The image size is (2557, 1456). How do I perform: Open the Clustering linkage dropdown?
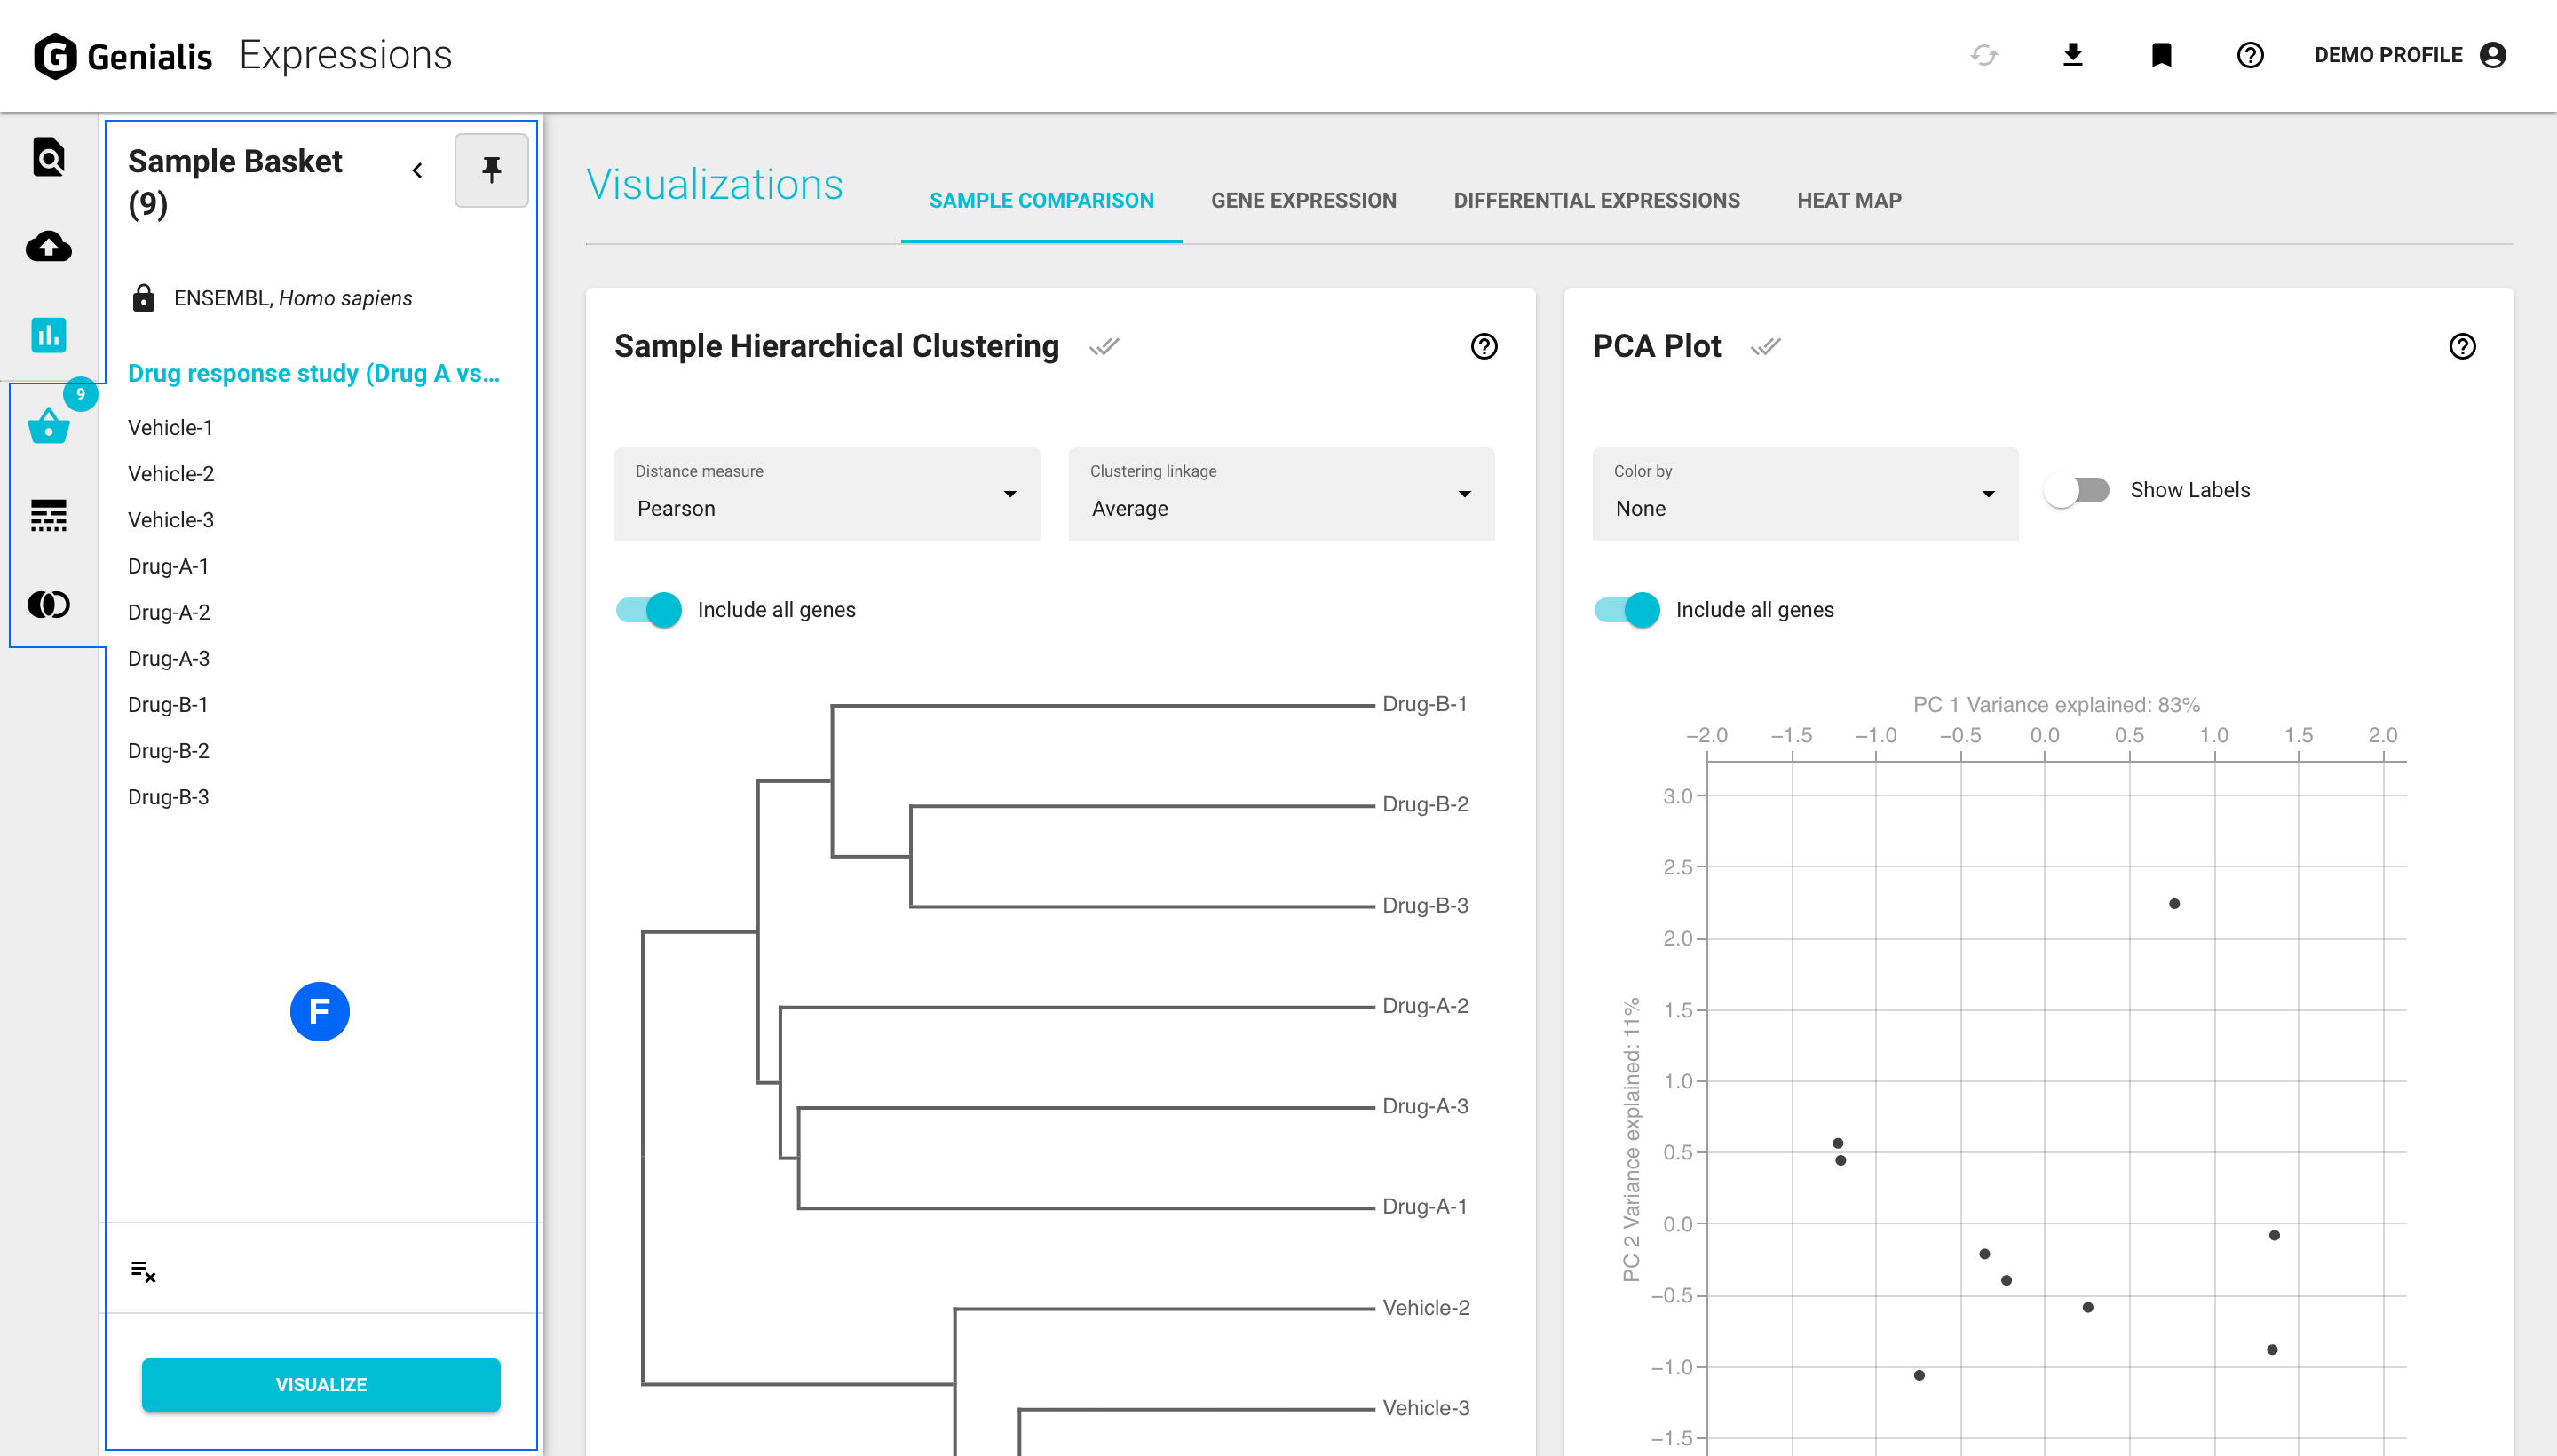[1280, 494]
